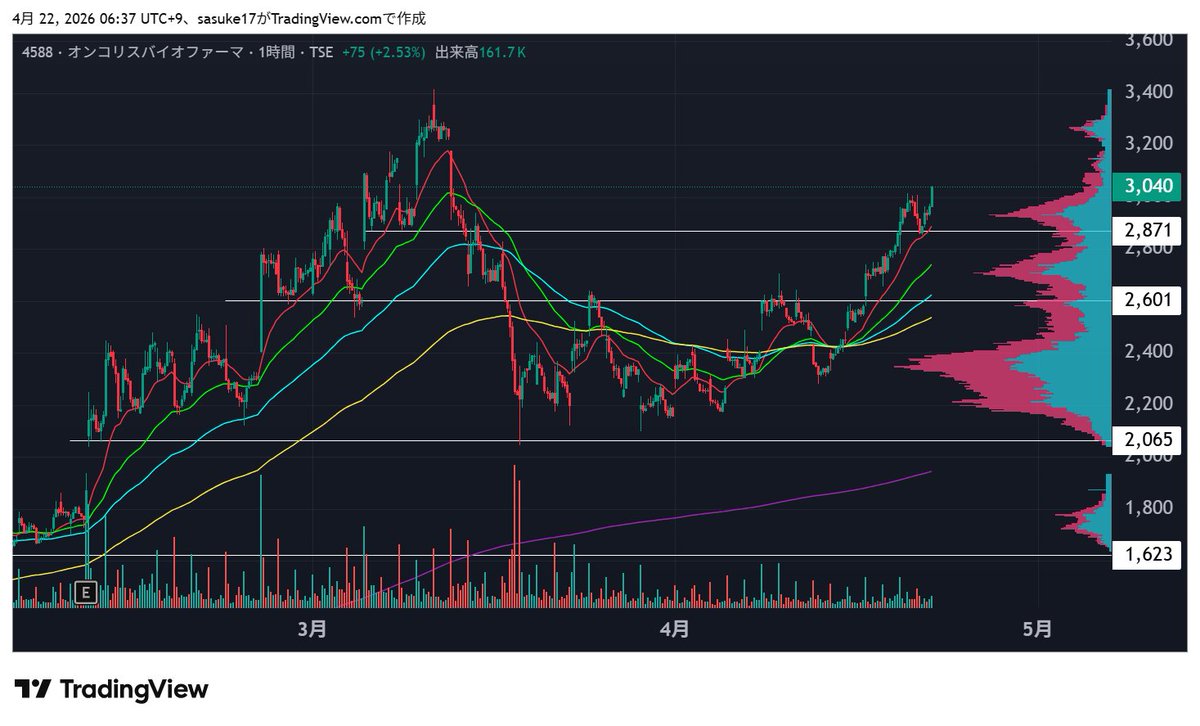Click the 出来高 161.7 K volume indicator label

point(481,52)
